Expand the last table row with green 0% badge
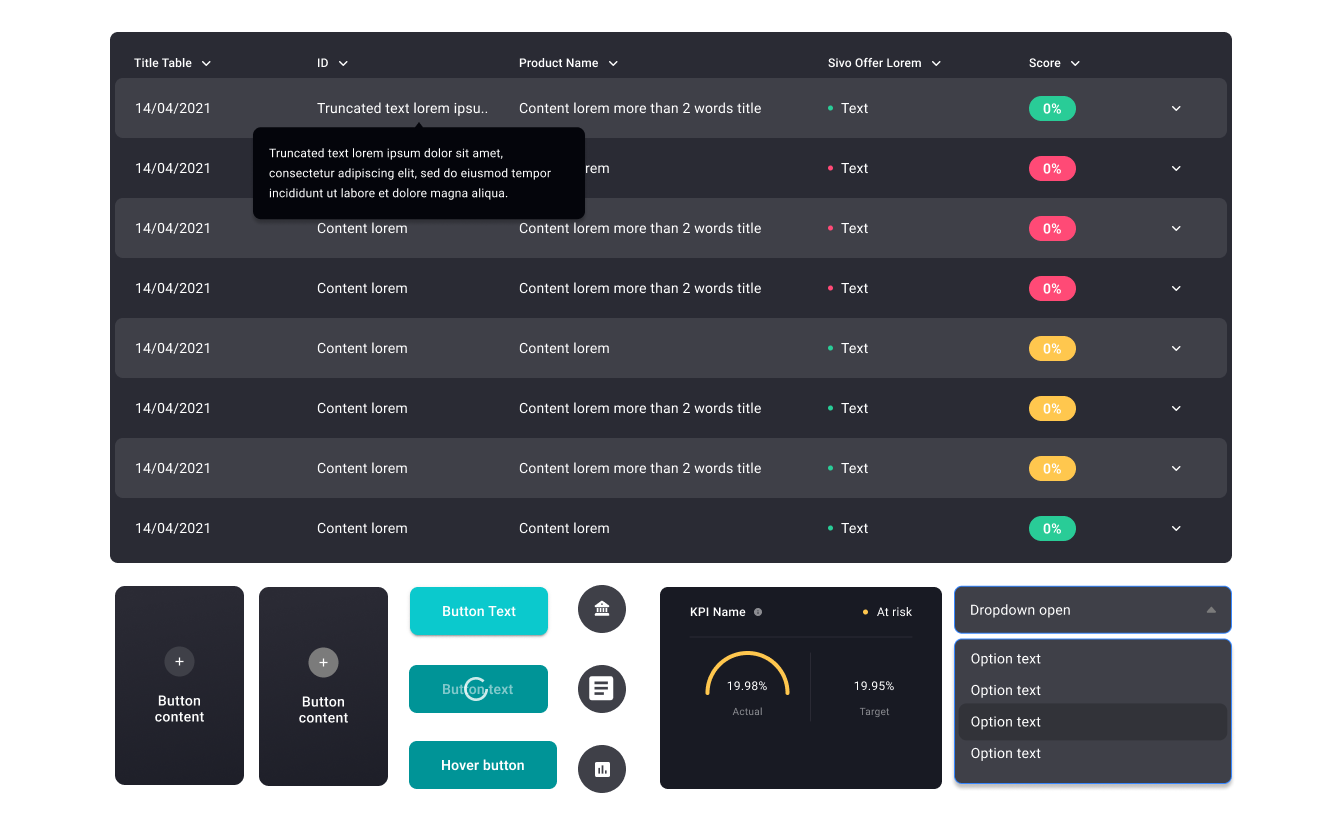This screenshot has height=836, width=1320. coord(1176,528)
